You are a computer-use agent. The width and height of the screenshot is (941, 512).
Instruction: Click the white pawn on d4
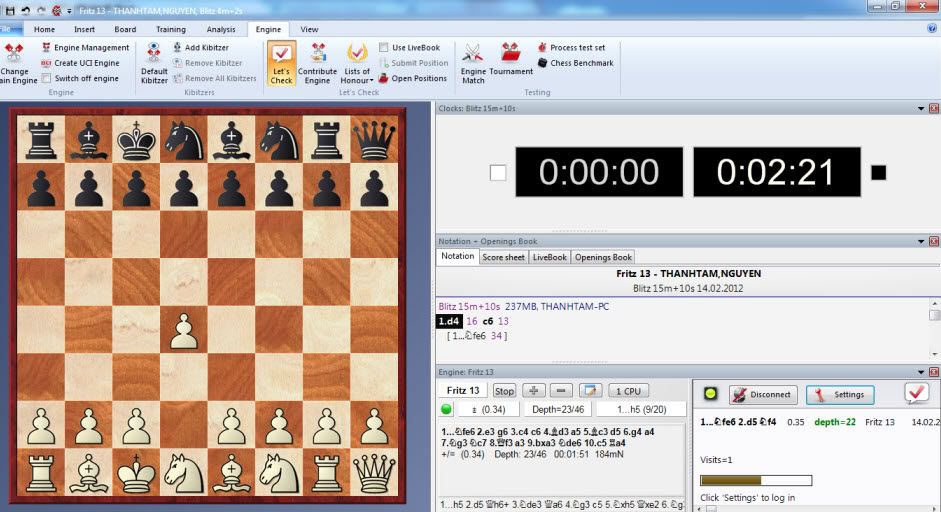tap(184, 330)
